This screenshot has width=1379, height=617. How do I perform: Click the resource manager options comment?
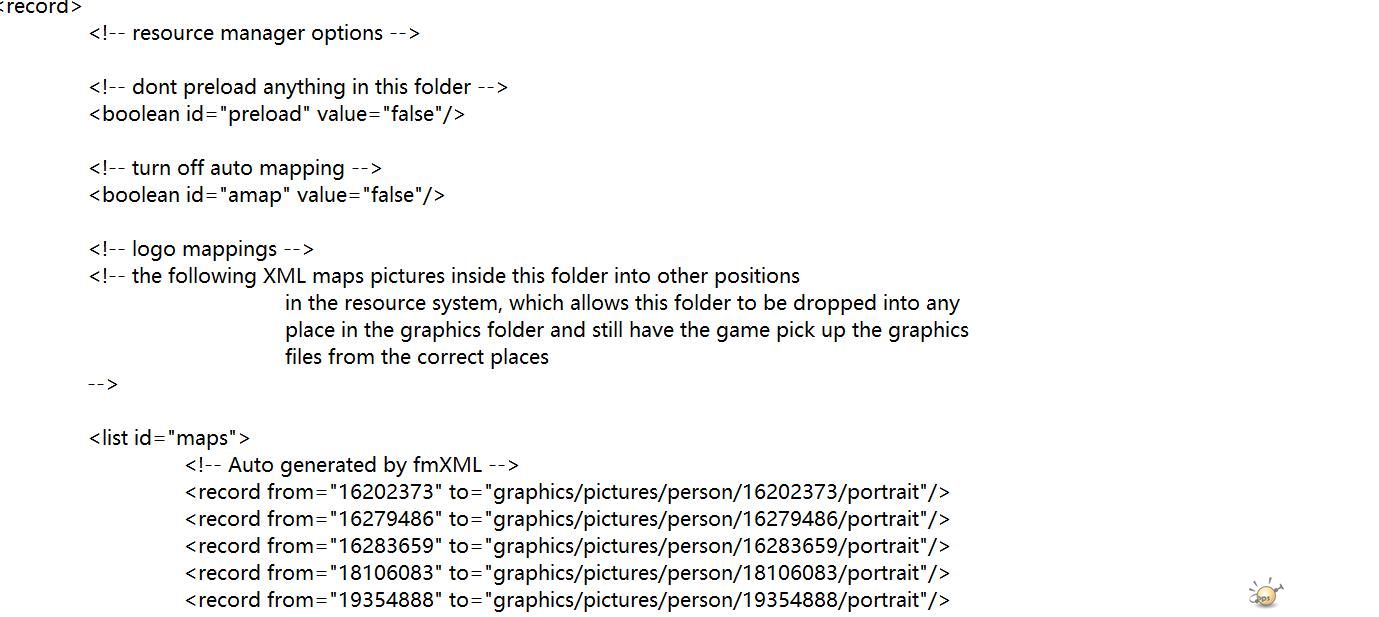click(254, 33)
